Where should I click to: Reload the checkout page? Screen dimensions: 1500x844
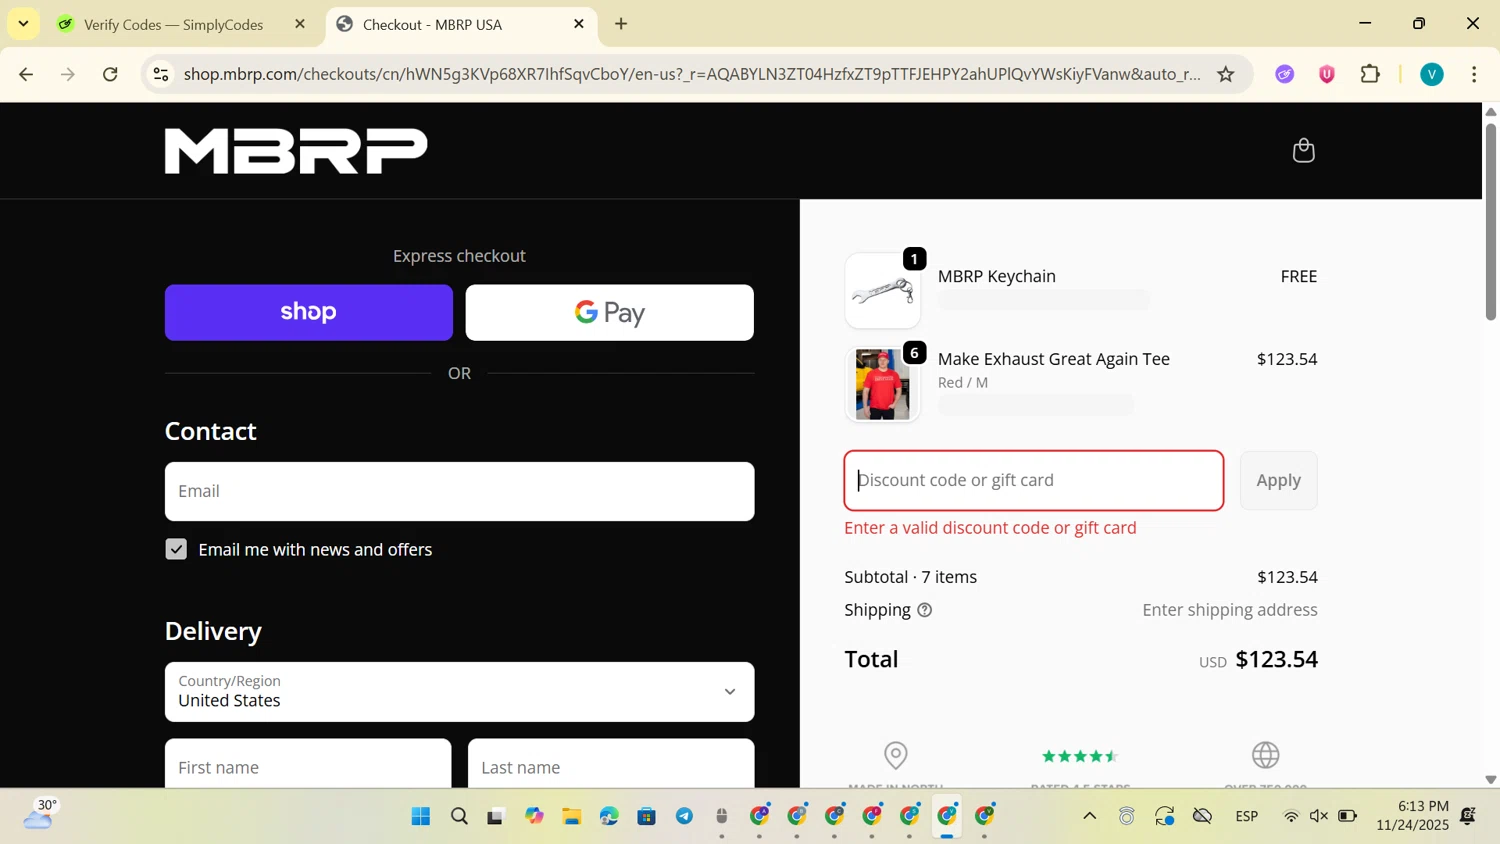pos(111,74)
